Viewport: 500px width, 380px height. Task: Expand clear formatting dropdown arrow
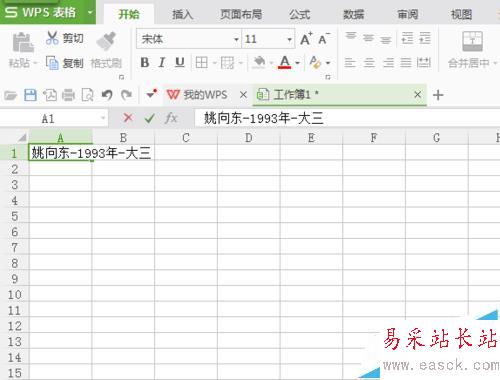328,62
